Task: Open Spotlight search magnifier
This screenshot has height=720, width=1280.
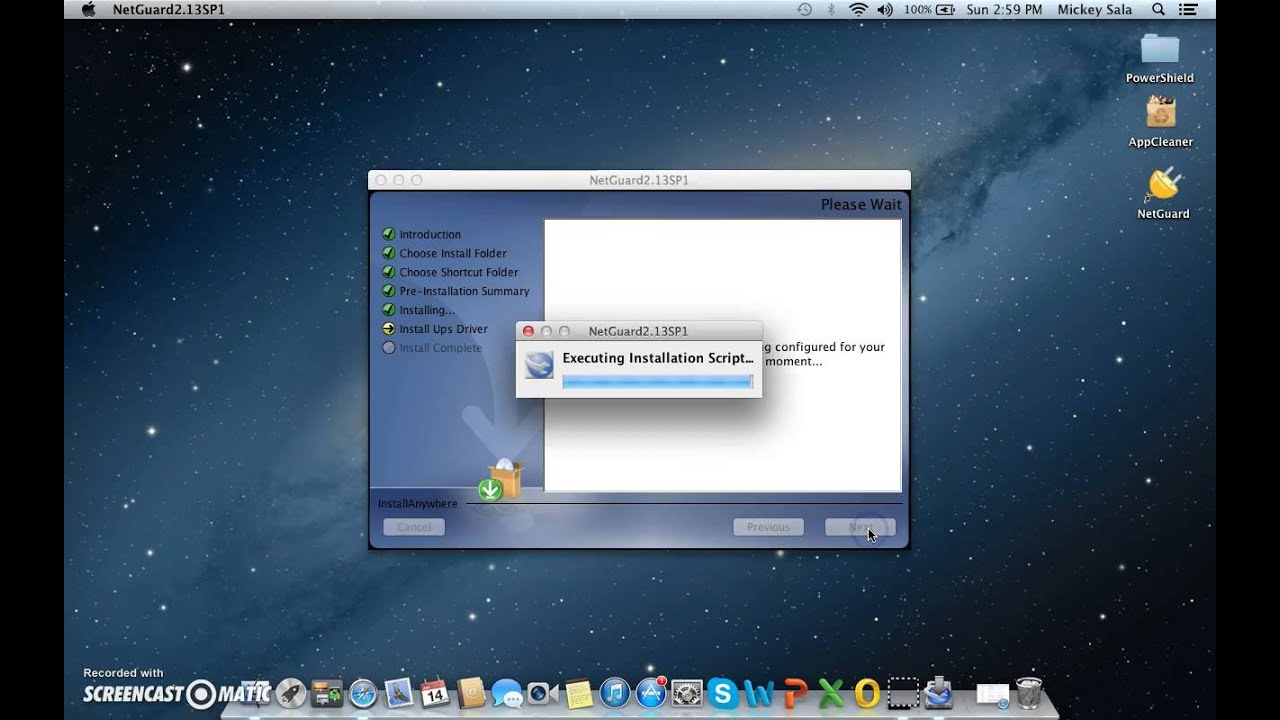Action: (1159, 9)
